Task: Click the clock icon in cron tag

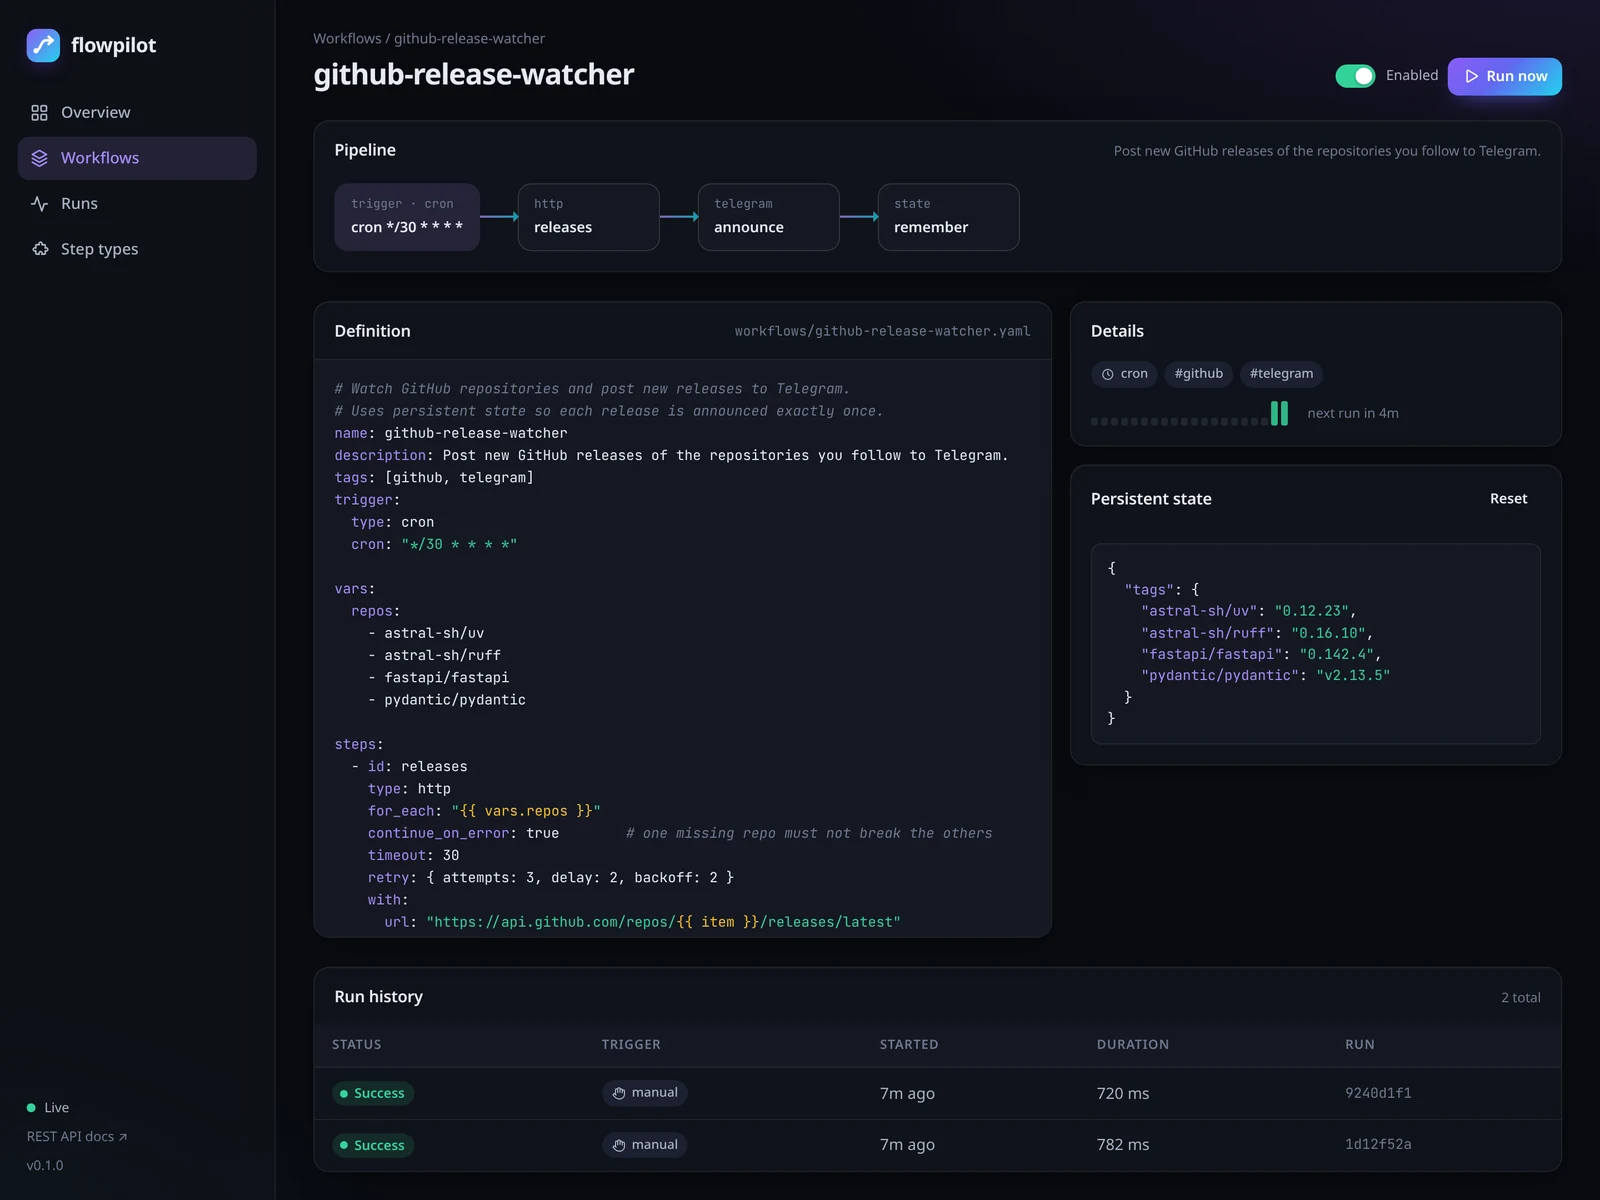Action: coord(1107,374)
